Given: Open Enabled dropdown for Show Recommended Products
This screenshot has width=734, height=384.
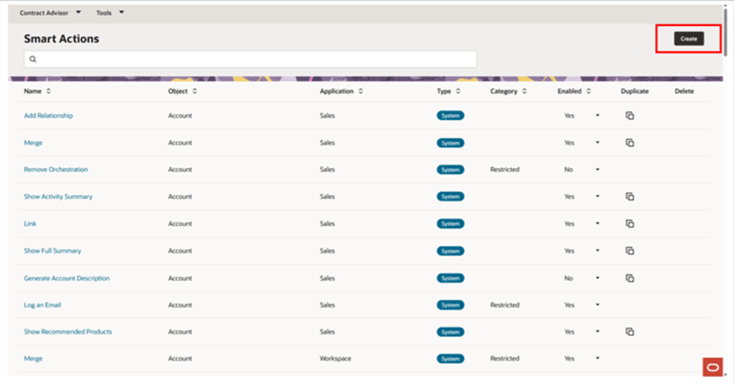Looking at the screenshot, I should coord(597,332).
